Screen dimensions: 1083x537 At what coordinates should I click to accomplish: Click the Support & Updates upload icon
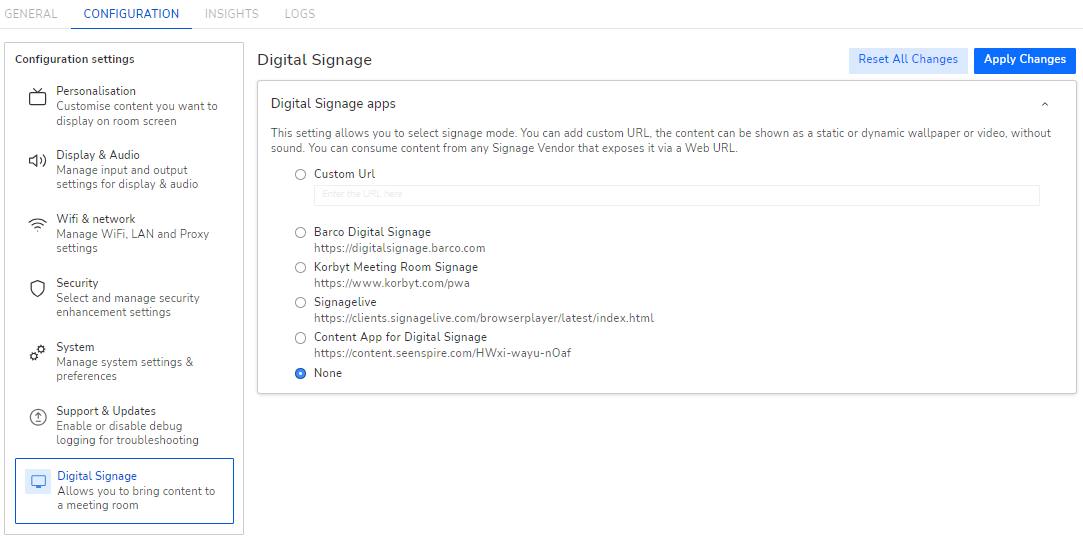37,417
